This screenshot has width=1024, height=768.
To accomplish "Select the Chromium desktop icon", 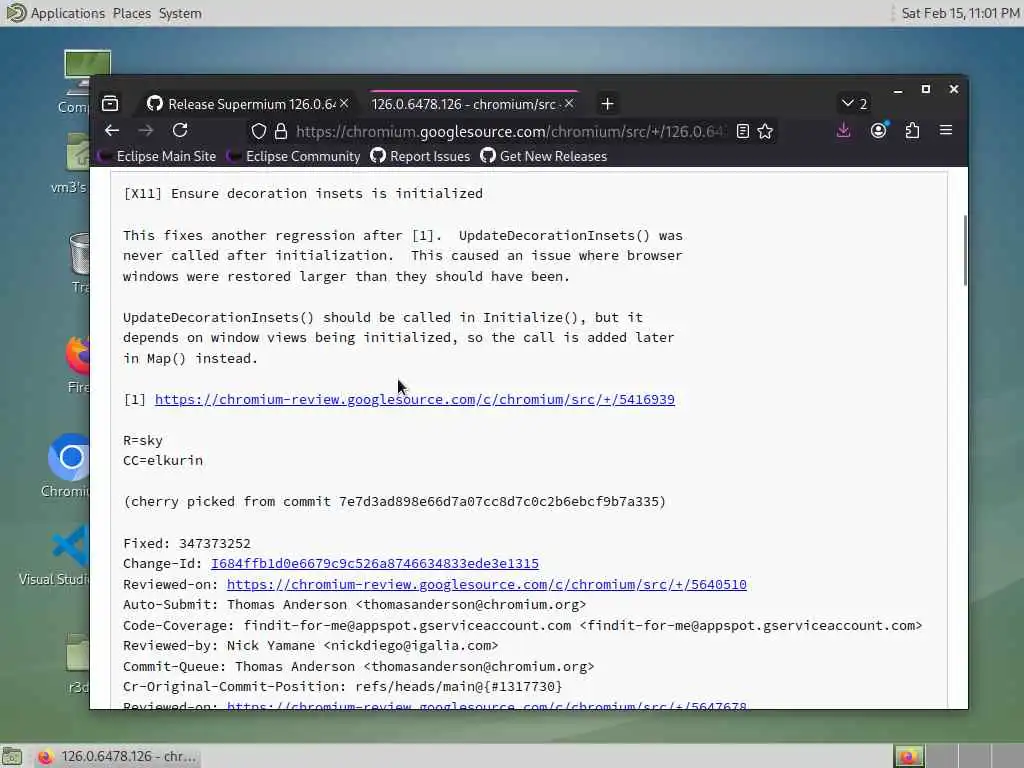I will pos(69,465).
